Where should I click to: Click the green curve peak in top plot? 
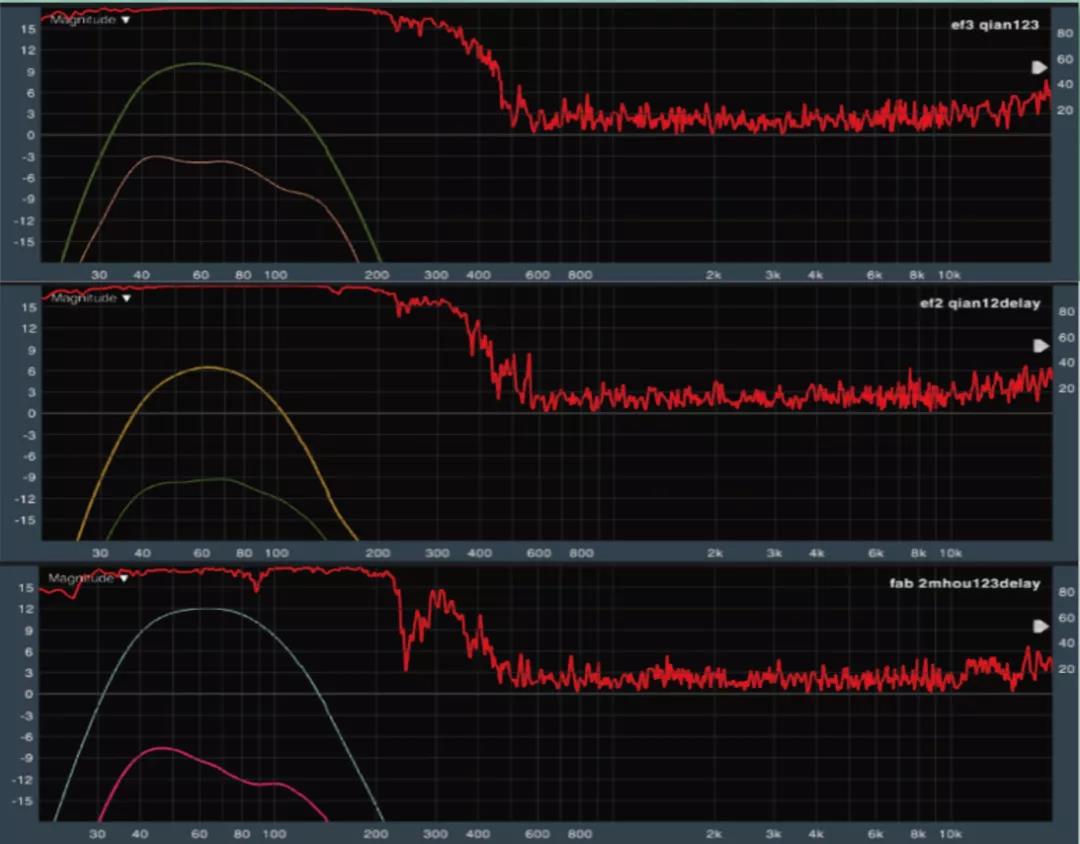click(x=197, y=64)
